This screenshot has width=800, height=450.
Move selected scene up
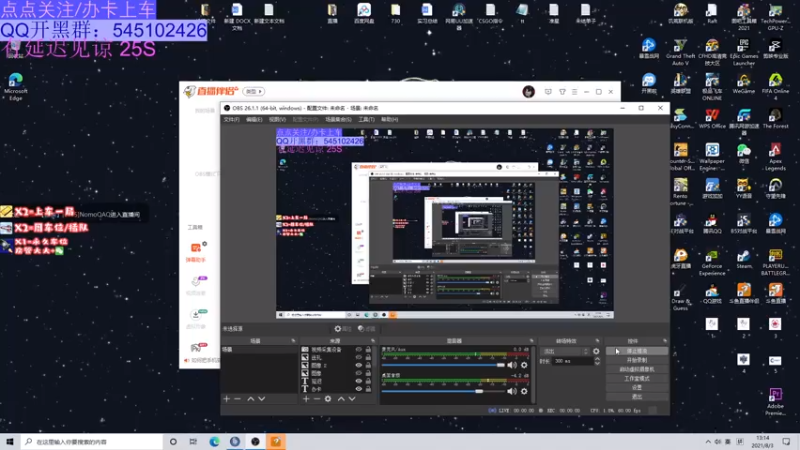(x=251, y=399)
